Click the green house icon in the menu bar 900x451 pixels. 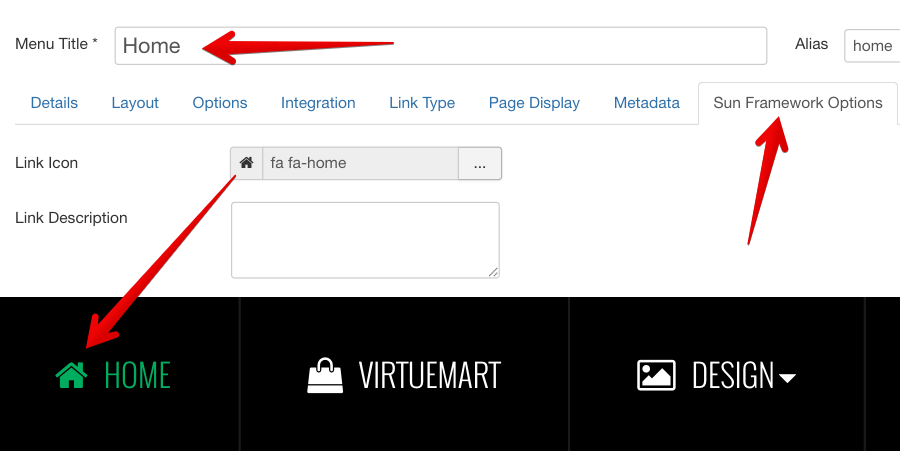tap(72, 375)
